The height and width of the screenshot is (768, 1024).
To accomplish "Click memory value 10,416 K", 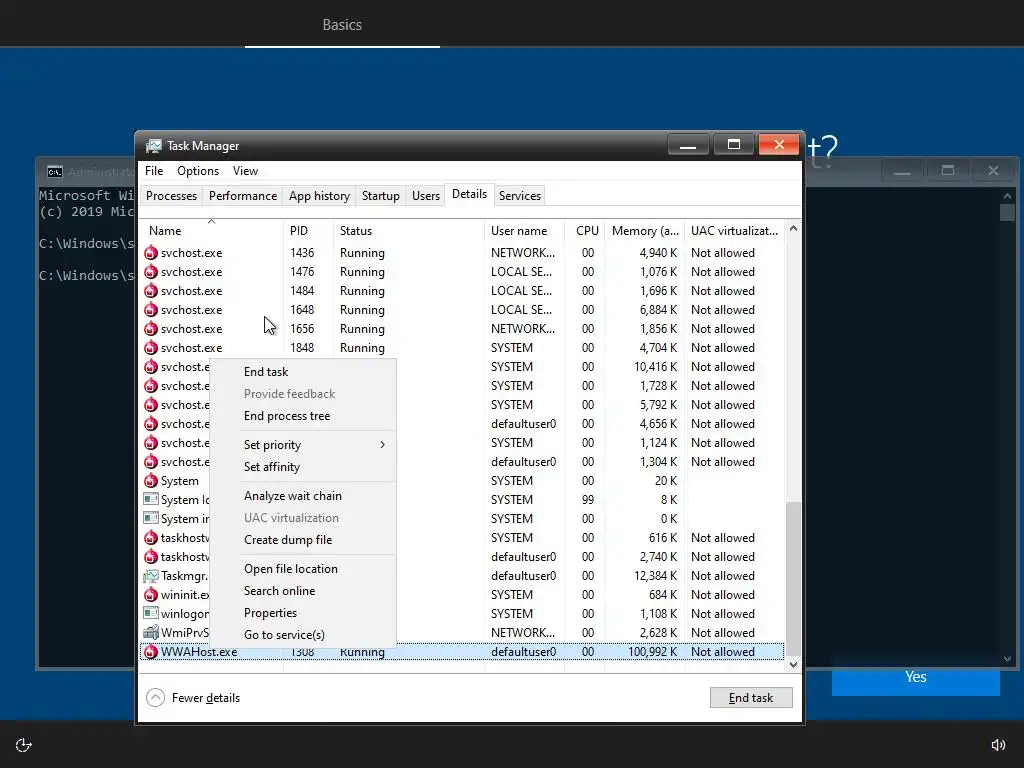I will pyautogui.click(x=656, y=367).
